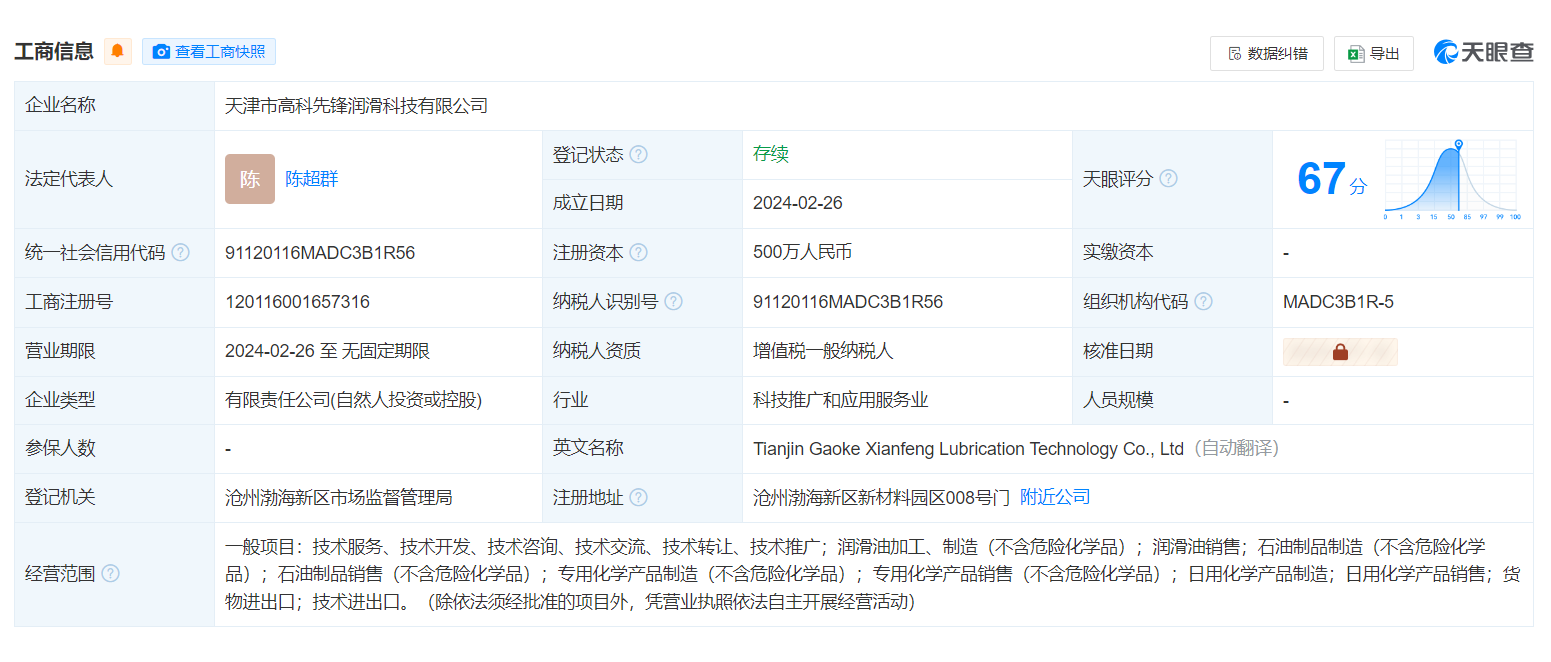
Task: Open legal representative 陈超群 link
Action: click(x=312, y=179)
